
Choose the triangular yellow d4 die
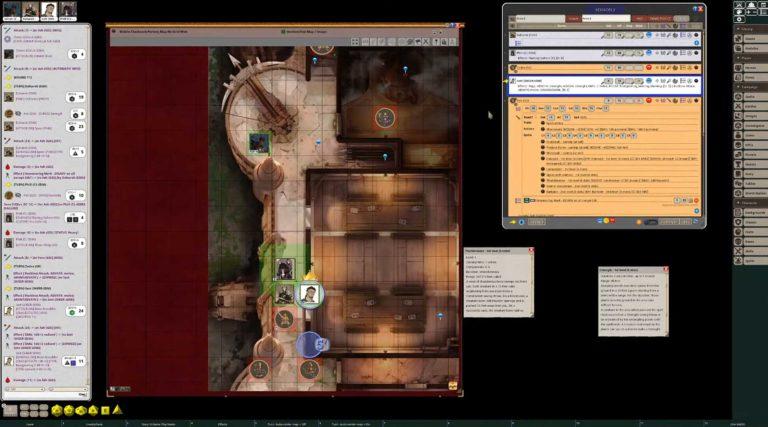point(118,410)
